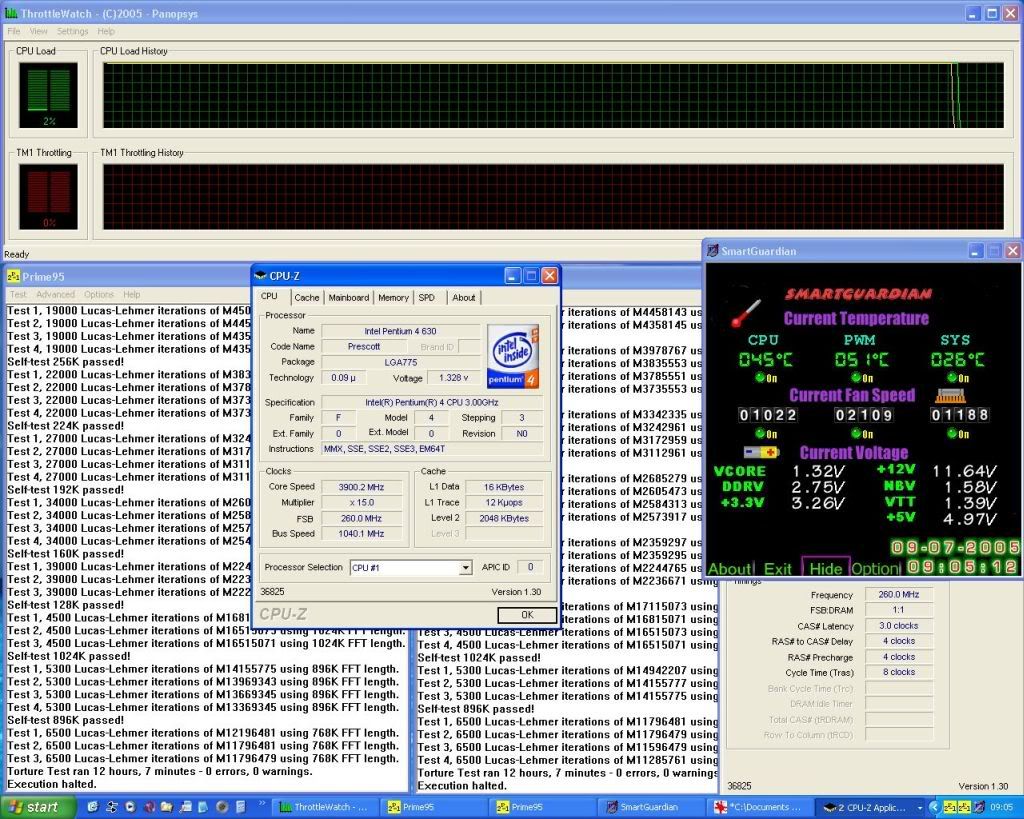Open the Settings menu in ThrottleWatch
Viewport: 1024px width, 819px height.
click(x=72, y=31)
